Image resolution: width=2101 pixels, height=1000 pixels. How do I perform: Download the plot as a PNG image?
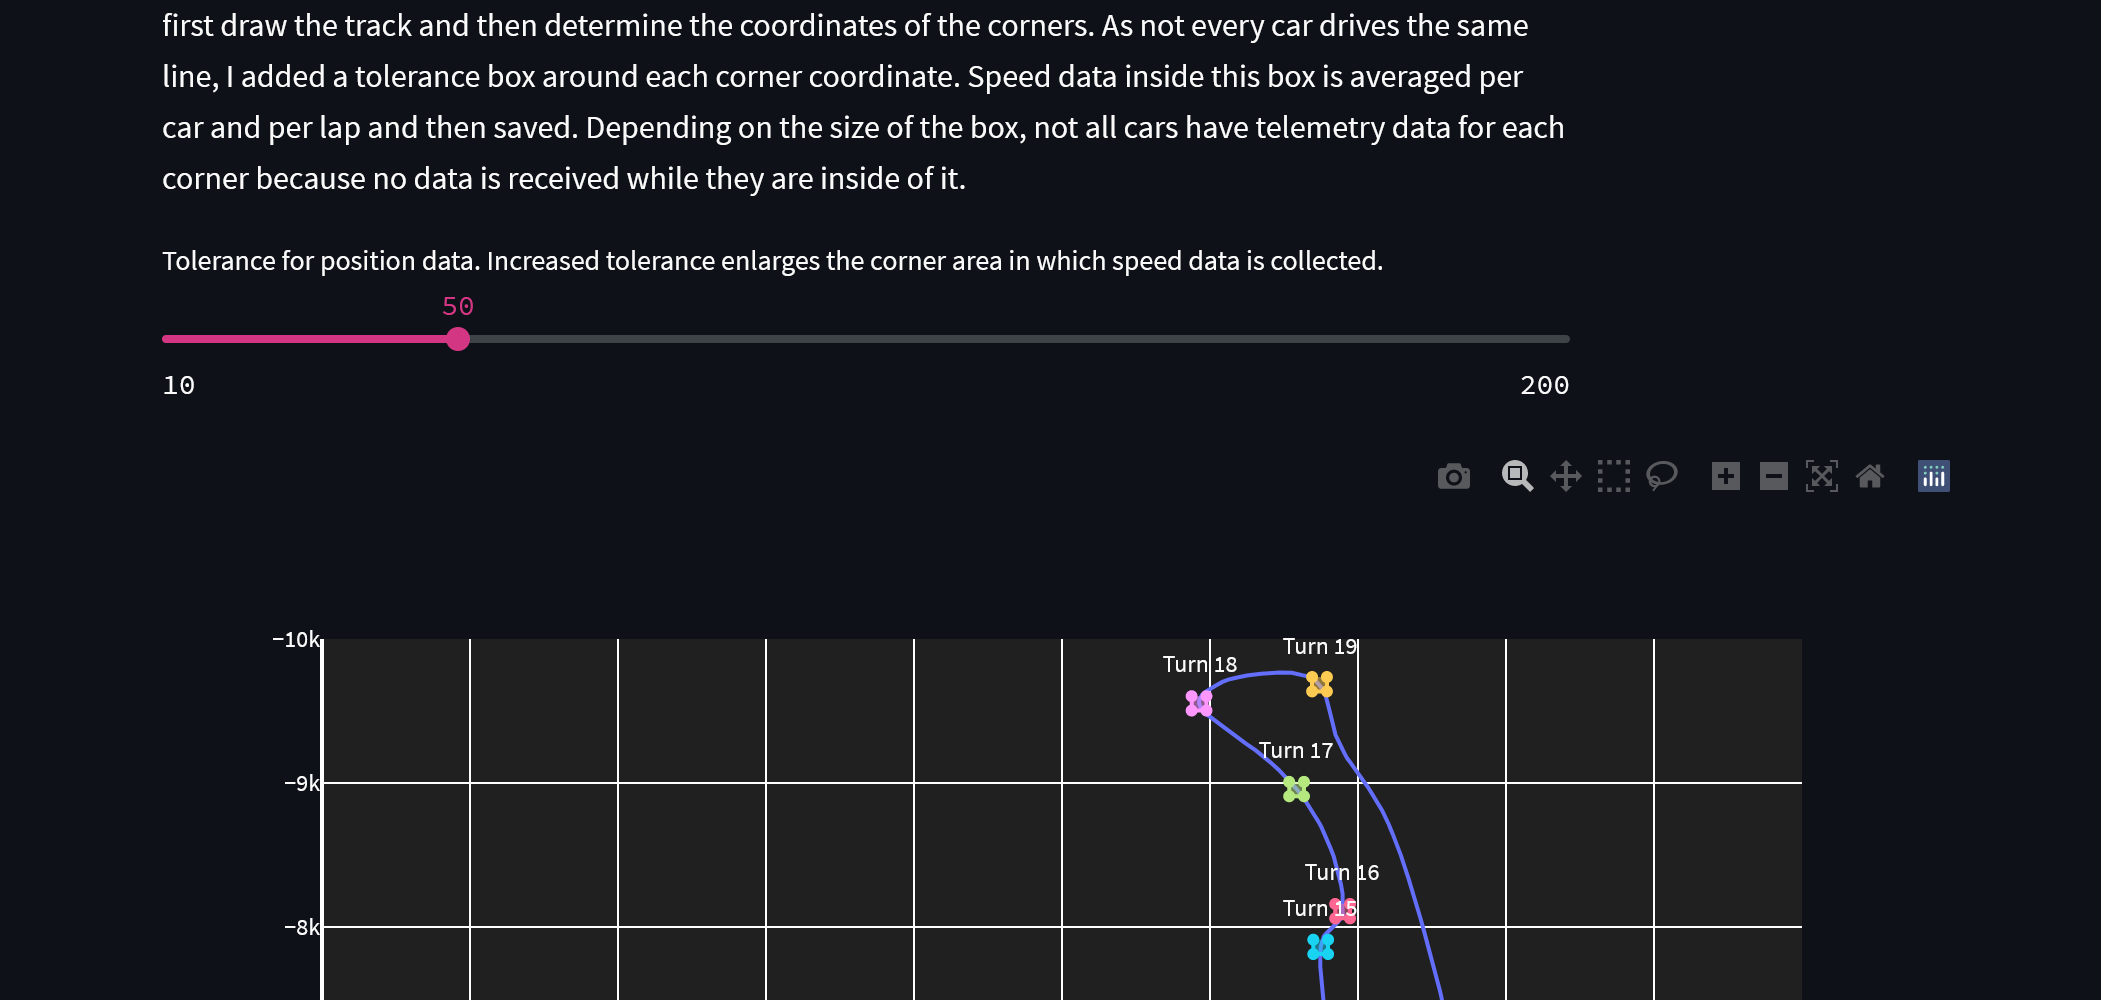[1454, 476]
